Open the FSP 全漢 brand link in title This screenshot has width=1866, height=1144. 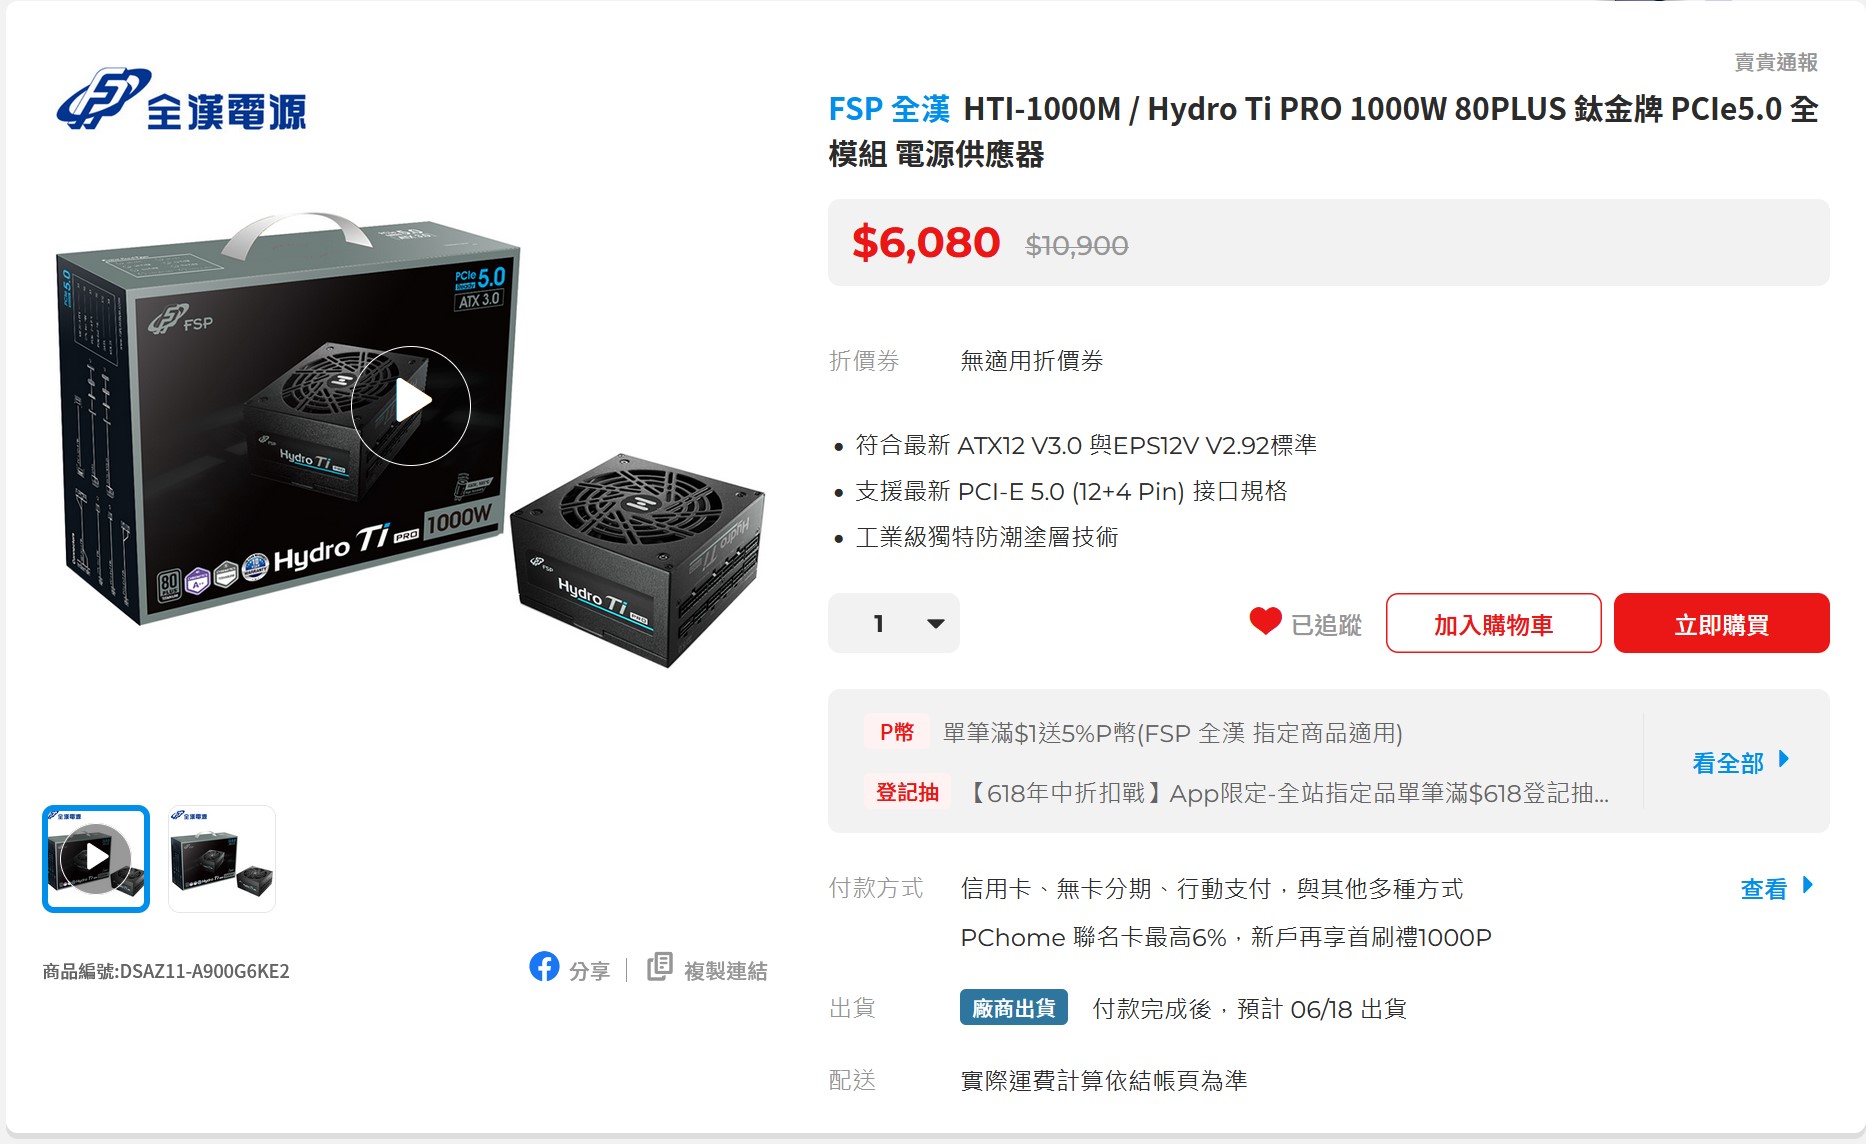pos(889,109)
